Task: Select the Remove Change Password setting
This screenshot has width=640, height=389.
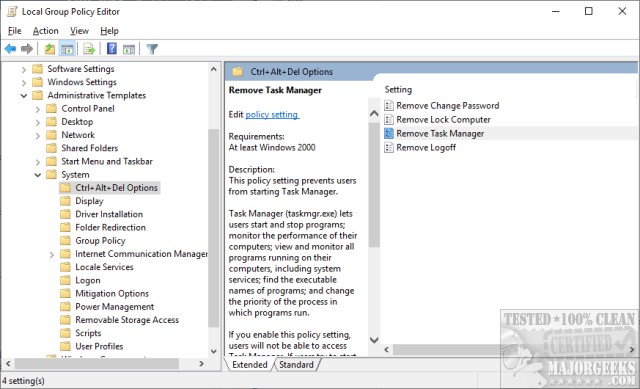Action: 447,106
